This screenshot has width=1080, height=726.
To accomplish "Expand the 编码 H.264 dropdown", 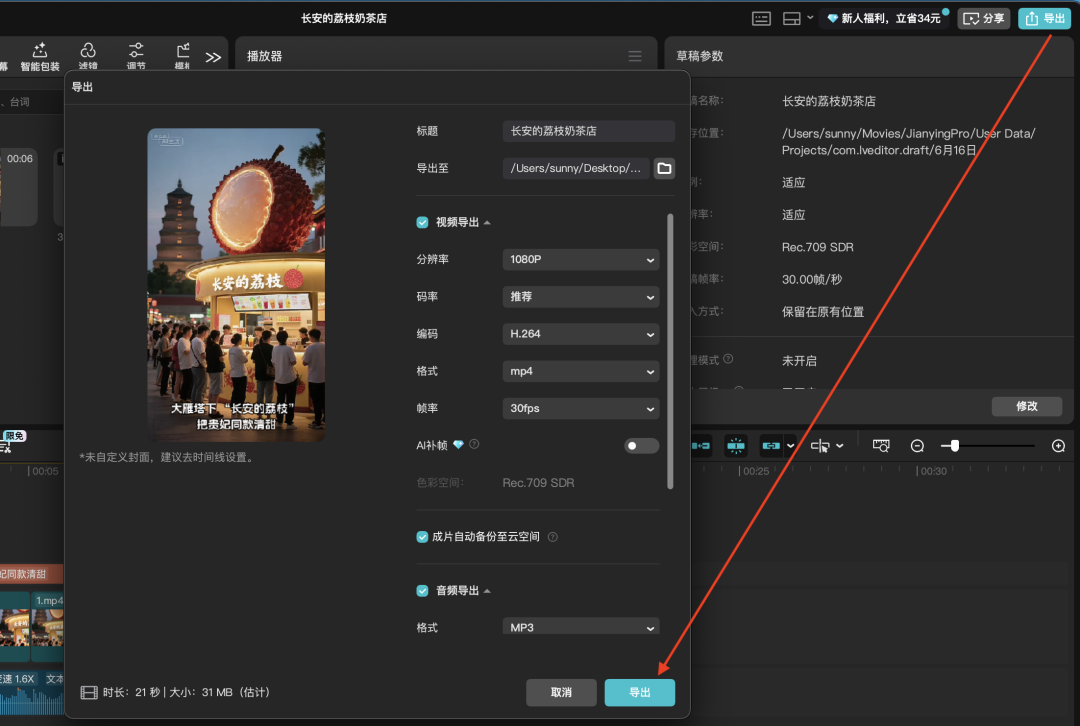I will 580,334.
